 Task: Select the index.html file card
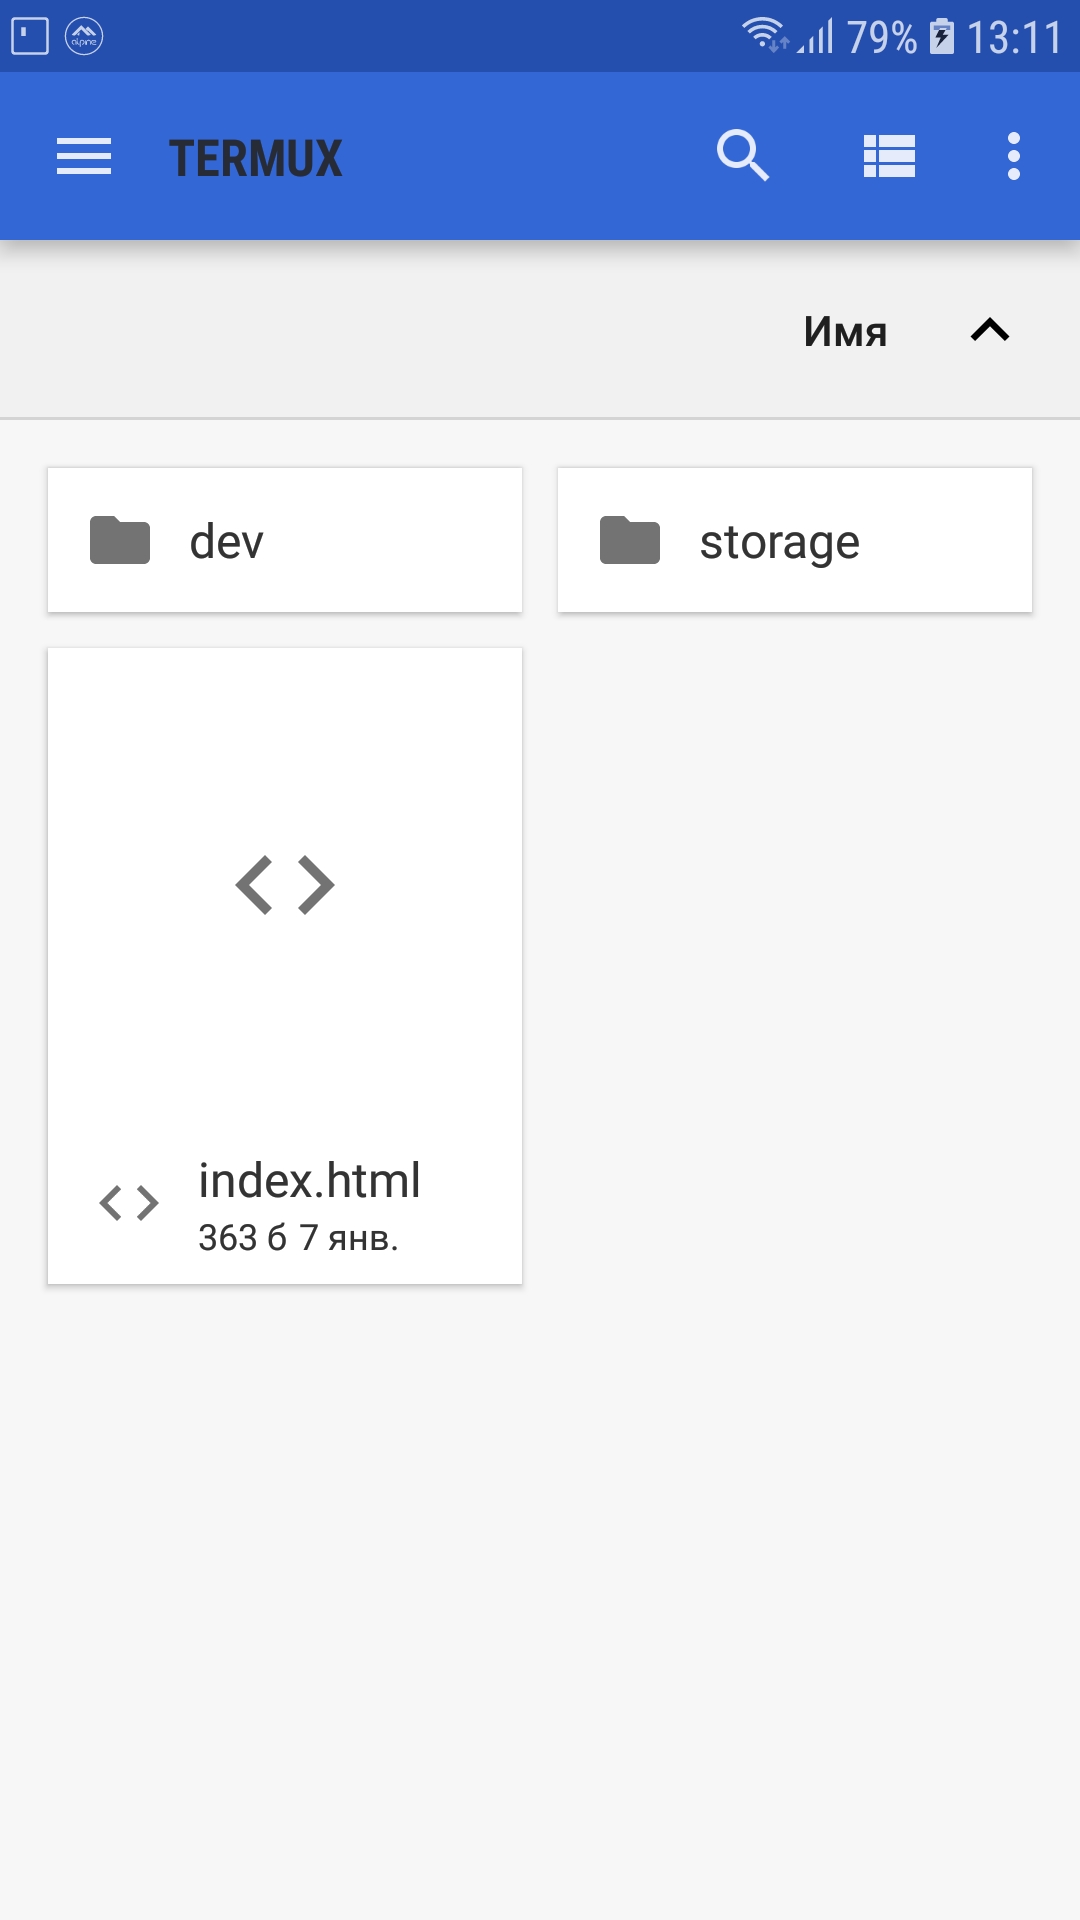point(283,965)
